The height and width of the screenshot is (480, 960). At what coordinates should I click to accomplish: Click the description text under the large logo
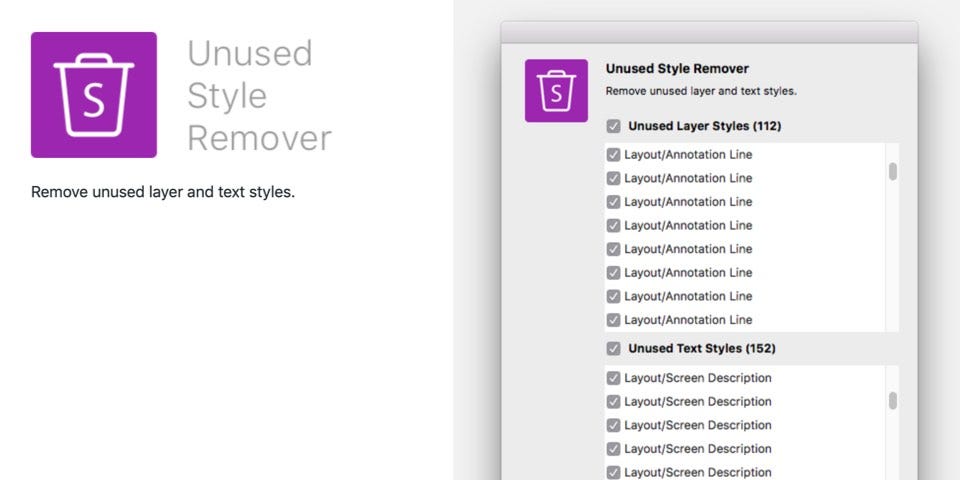pos(163,192)
